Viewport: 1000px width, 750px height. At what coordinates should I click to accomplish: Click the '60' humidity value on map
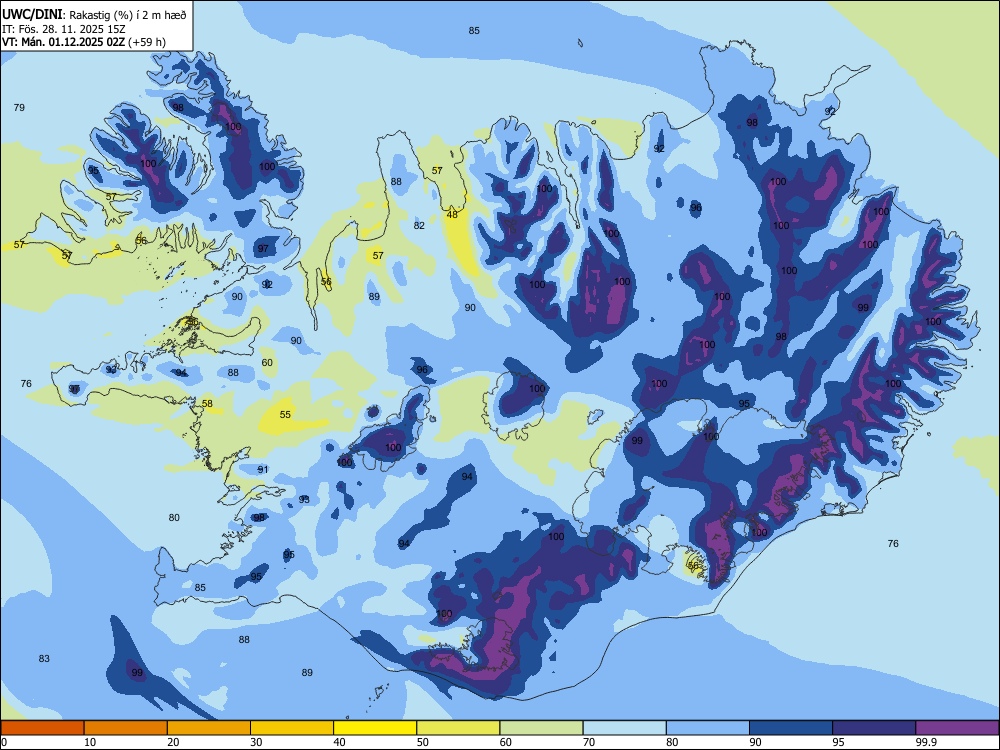pos(267,362)
